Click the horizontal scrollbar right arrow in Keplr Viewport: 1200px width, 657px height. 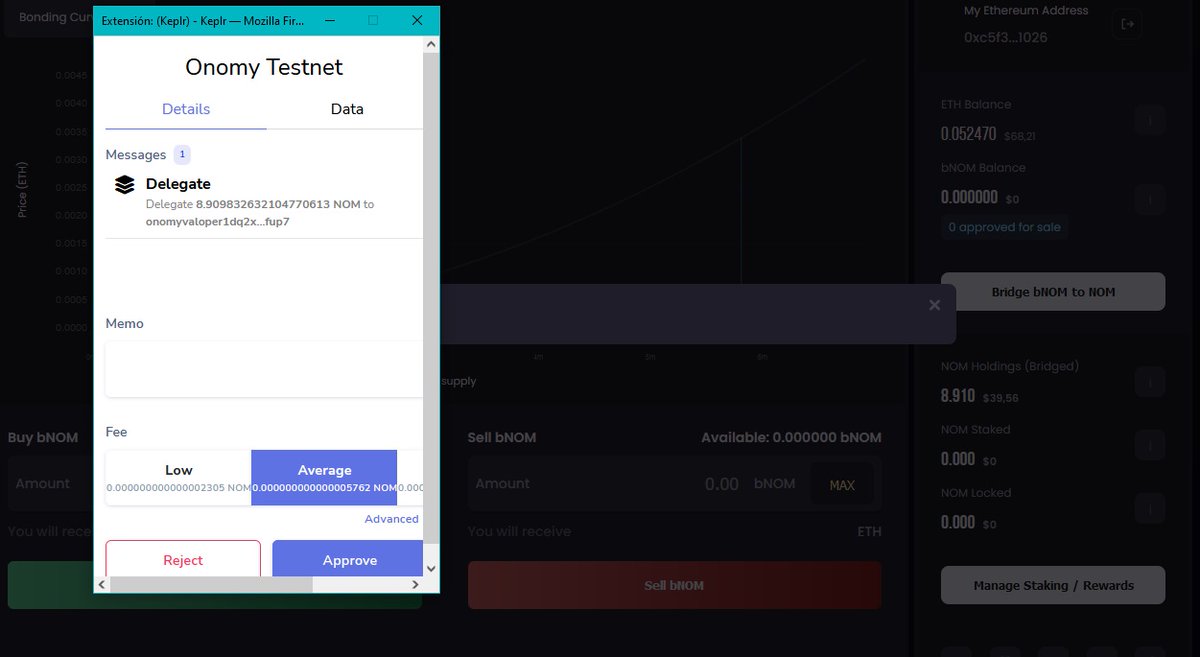(x=415, y=584)
